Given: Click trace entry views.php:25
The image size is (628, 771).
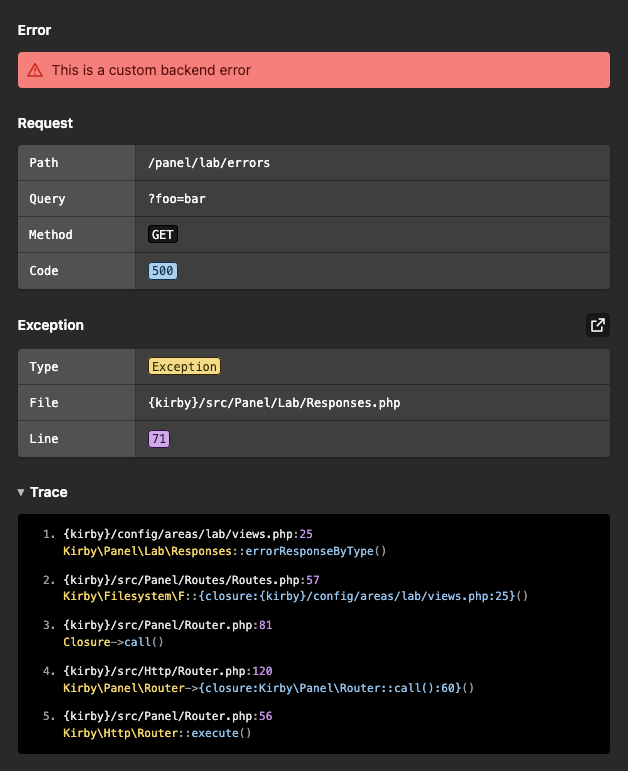Looking at the screenshot, I should pyautogui.click(x=188, y=534).
